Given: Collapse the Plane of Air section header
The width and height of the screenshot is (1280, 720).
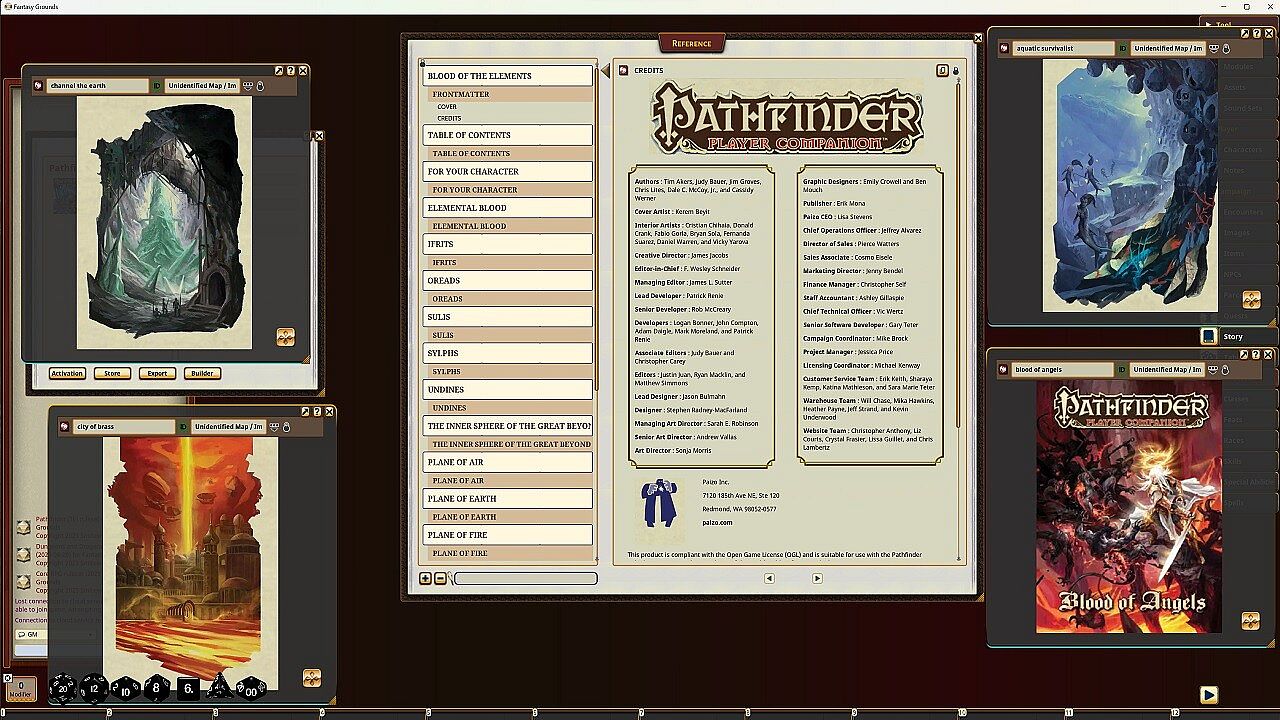Looking at the screenshot, I should 508,462.
